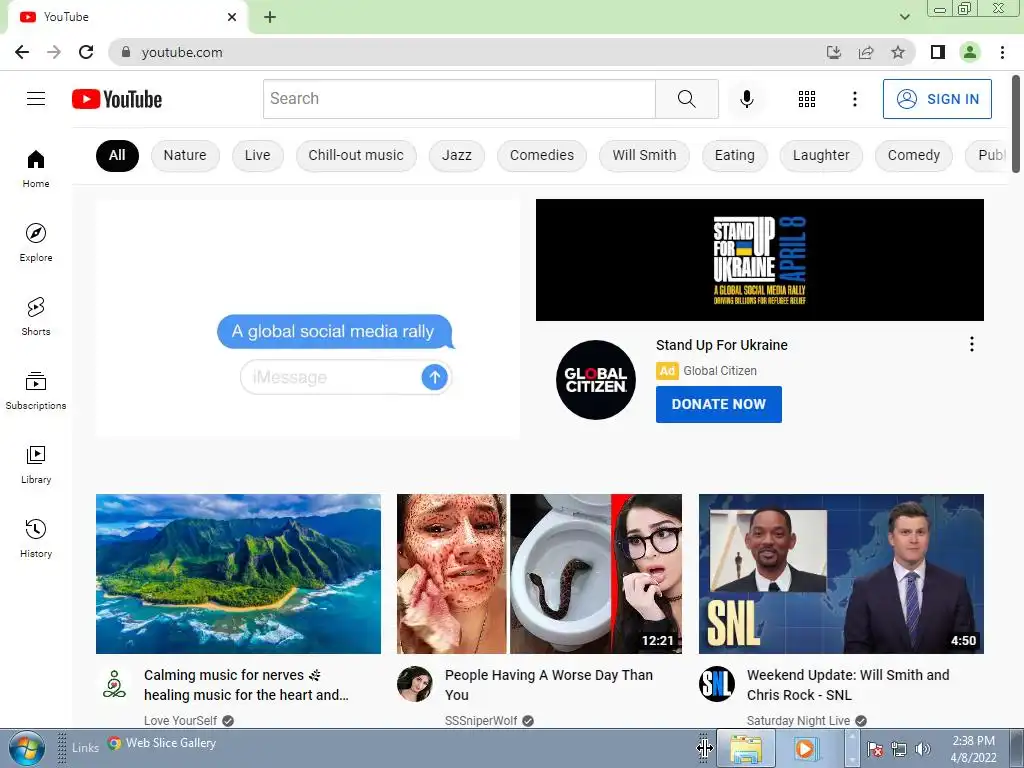This screenshot has width=1024, height=768.
Task: Click the Saturday Night Live channel name
Action: tap(798, 720)
